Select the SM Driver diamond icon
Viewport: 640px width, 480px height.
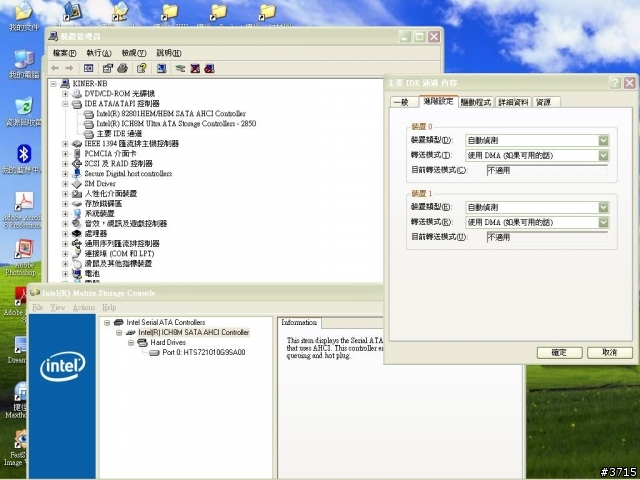(77, 184)
